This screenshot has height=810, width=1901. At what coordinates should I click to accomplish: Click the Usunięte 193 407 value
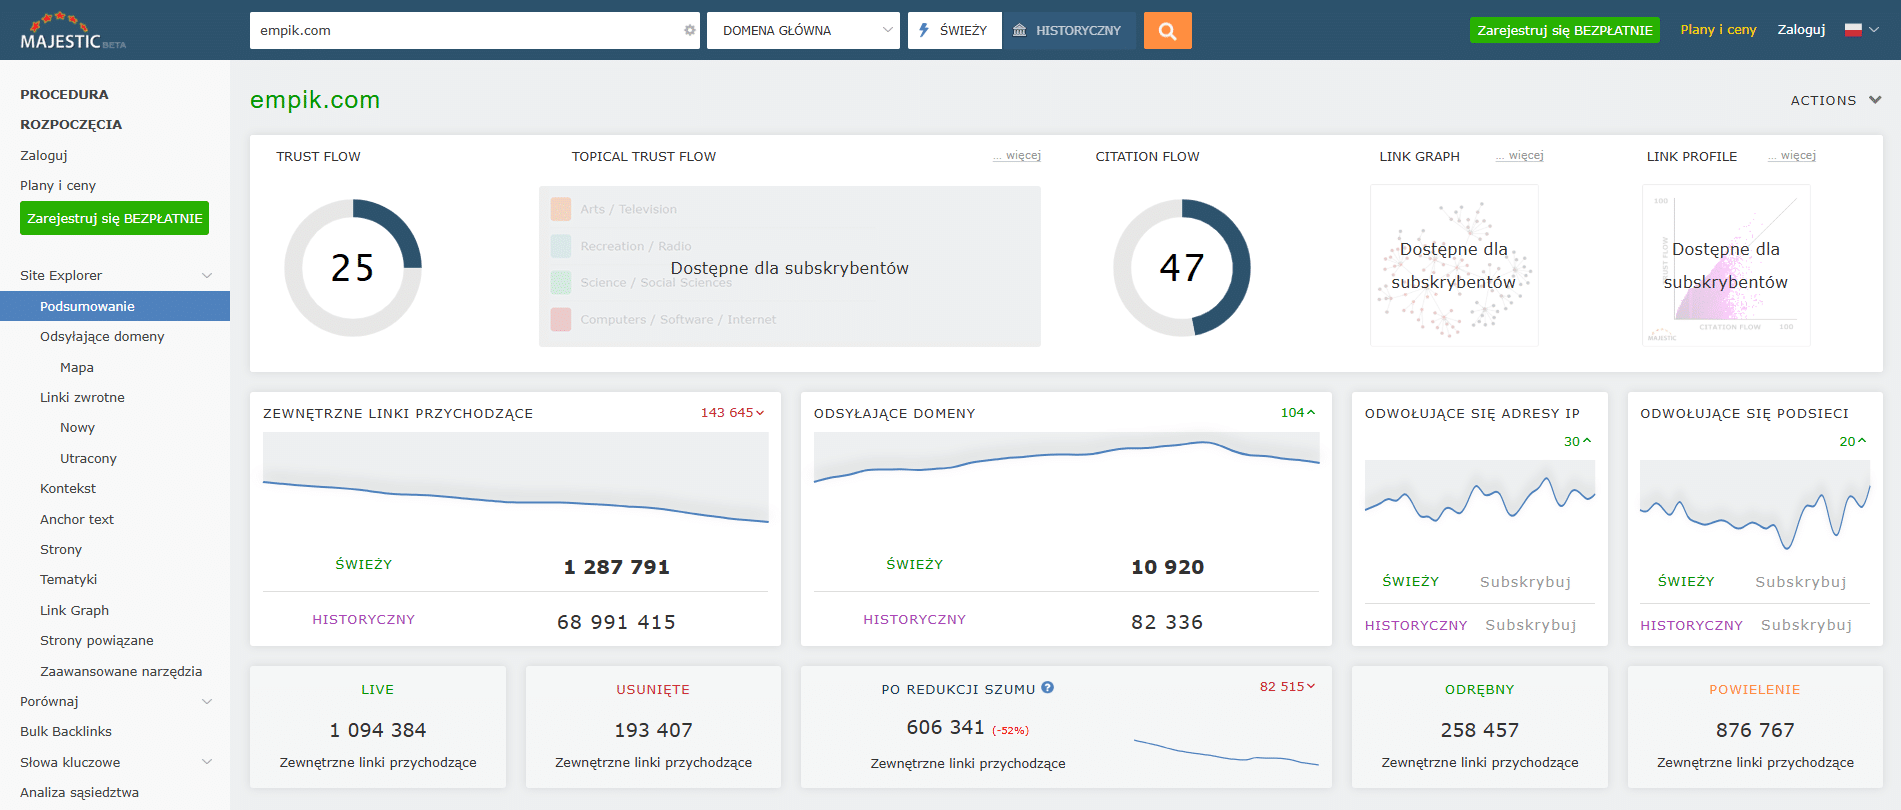click(x=653, y=730)
